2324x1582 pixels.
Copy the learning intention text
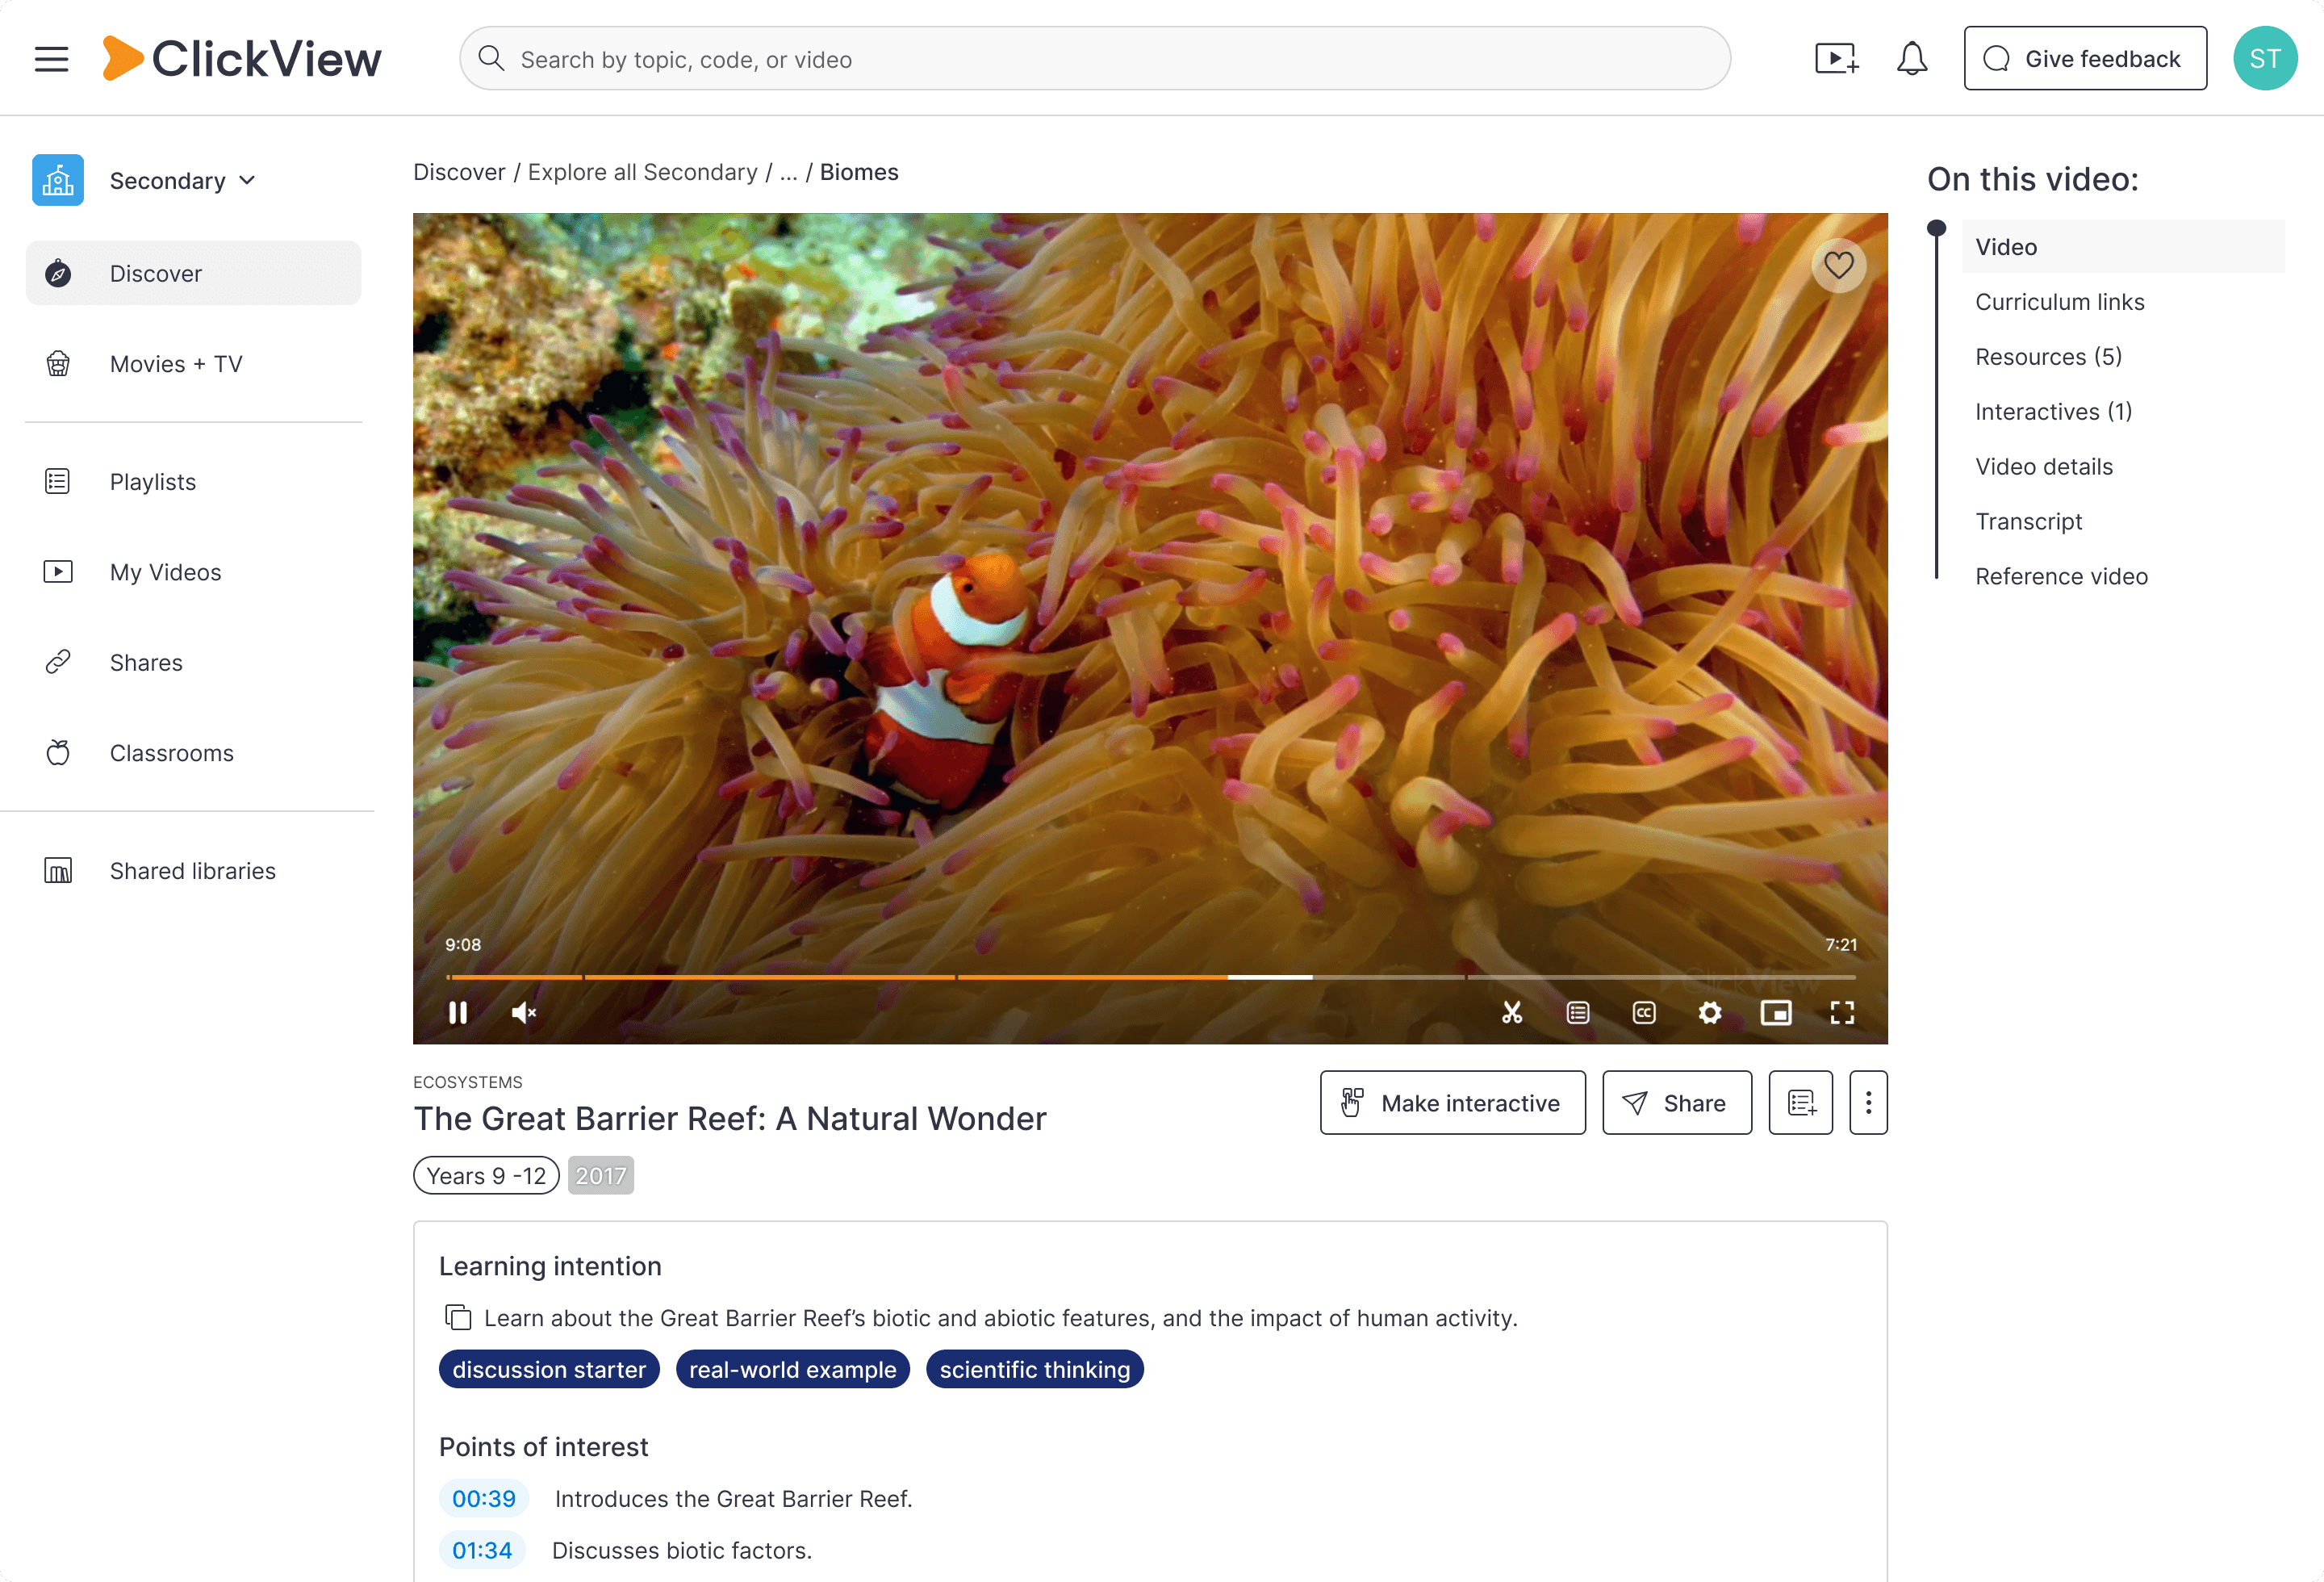tap(458, 1318)
